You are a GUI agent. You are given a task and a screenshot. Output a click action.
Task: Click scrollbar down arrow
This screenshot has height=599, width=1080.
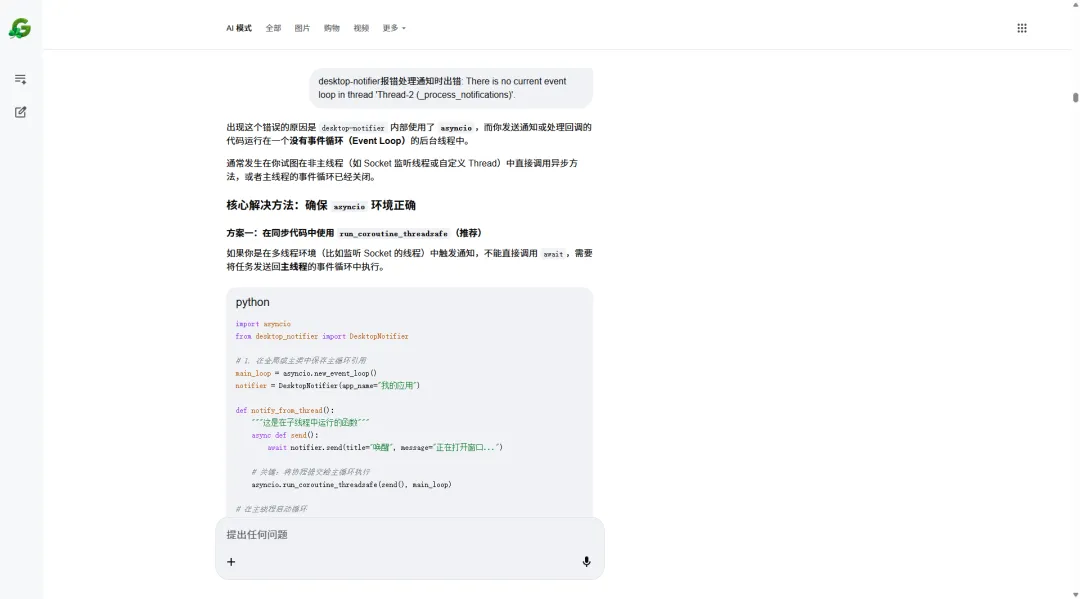click(1075, 594)
